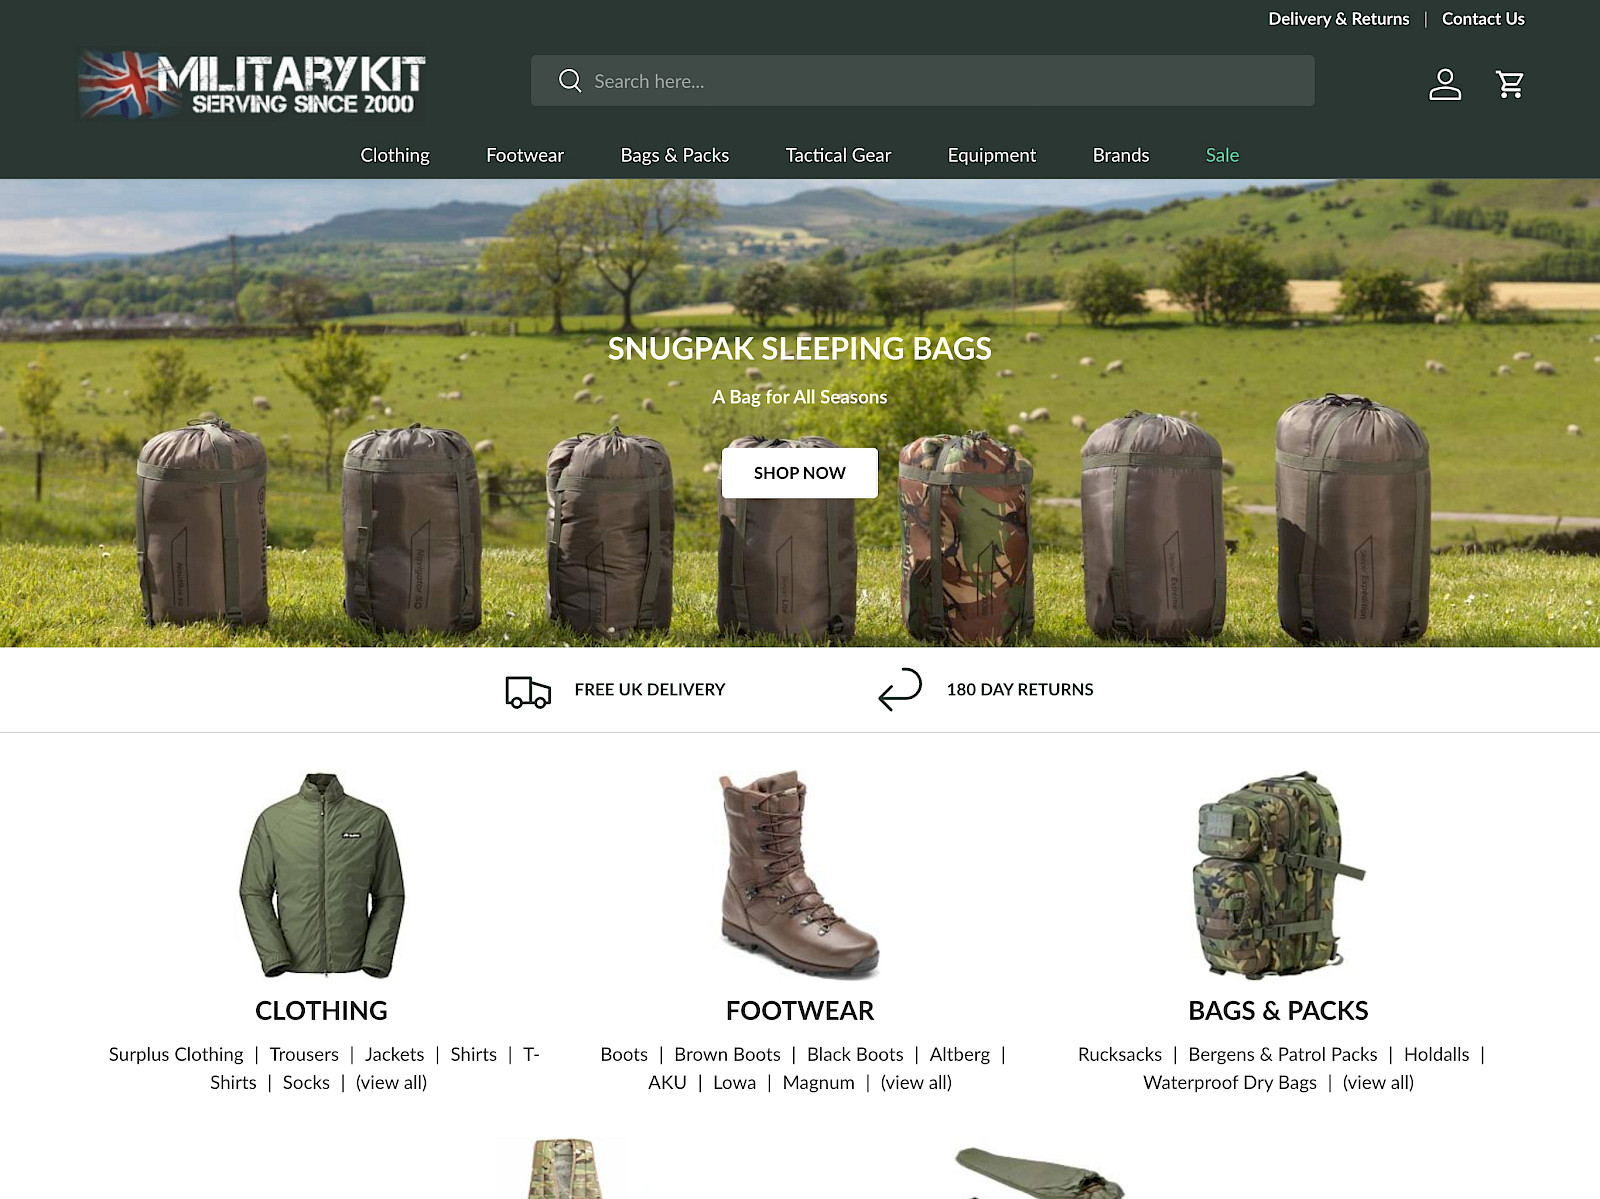
Task: Select the search magnifier icon
Action: coord(570,80)
